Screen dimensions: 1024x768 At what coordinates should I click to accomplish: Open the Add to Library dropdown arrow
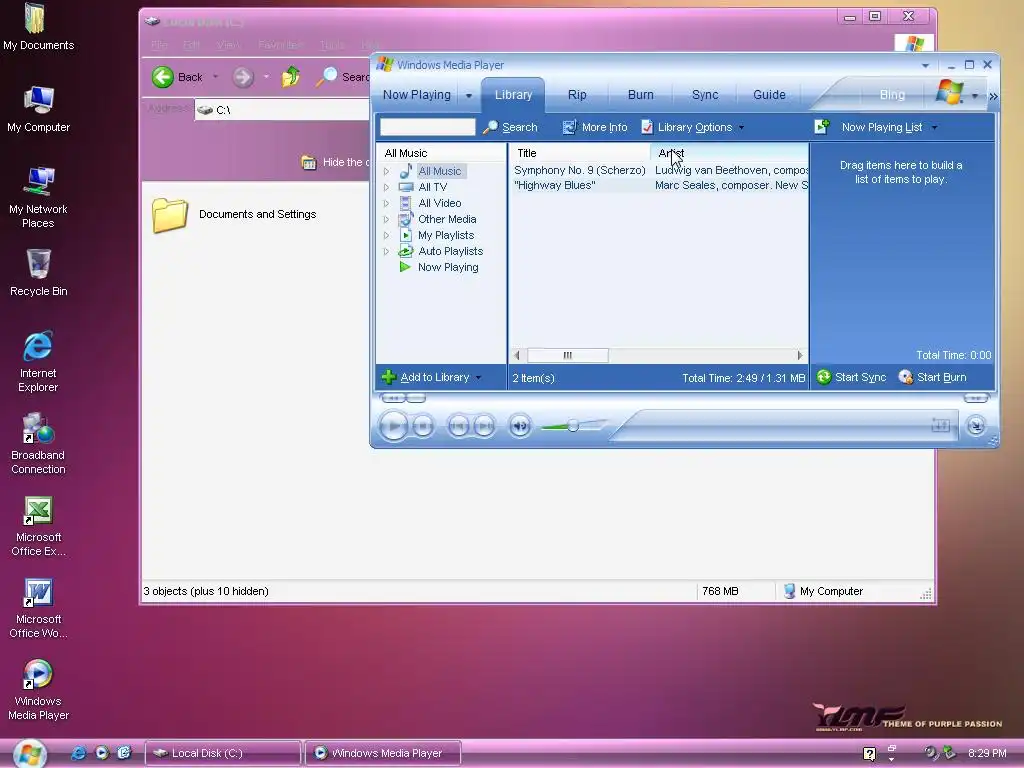pos(479,377)
